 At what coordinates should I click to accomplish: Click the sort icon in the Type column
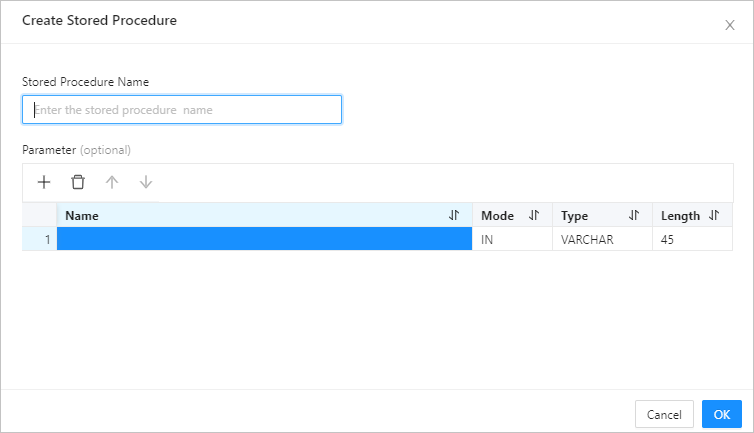point(634,215)
